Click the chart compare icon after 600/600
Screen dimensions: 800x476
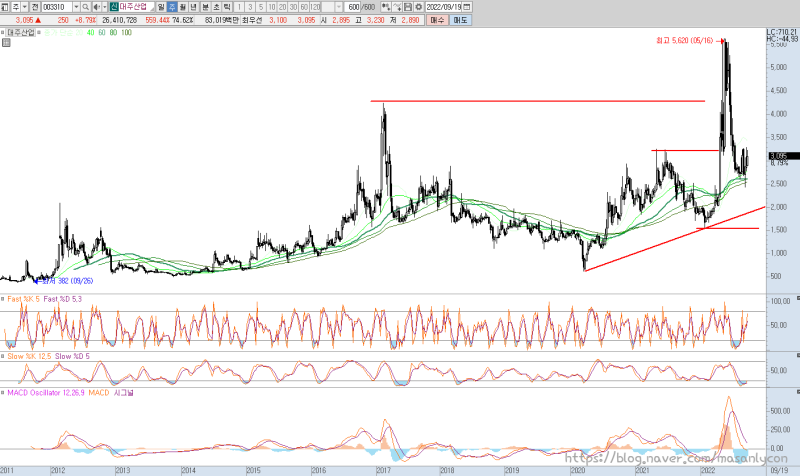[x=386, y=7]
